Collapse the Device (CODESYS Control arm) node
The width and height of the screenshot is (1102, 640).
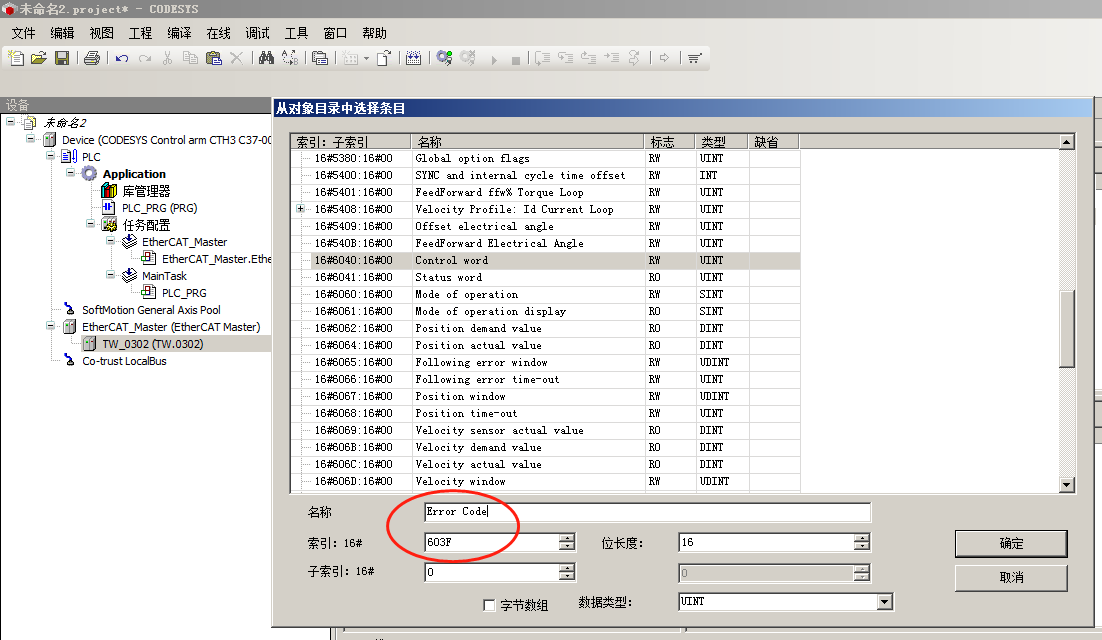[x=30, y=139]
